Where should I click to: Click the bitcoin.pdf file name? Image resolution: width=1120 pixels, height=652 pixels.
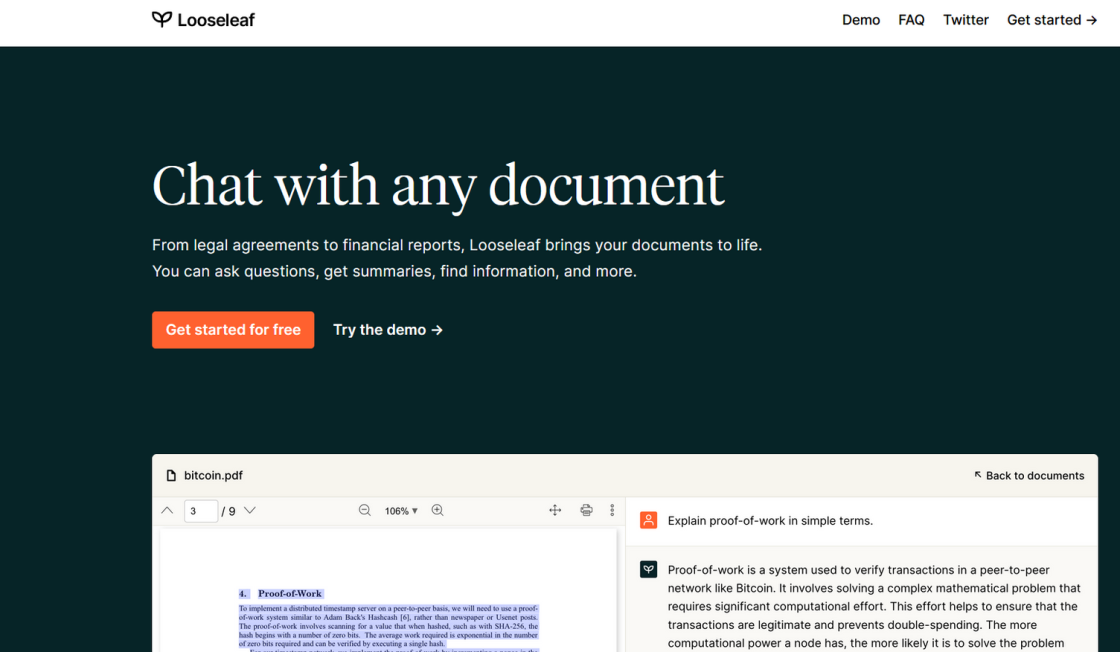click(x=214, y=476)
